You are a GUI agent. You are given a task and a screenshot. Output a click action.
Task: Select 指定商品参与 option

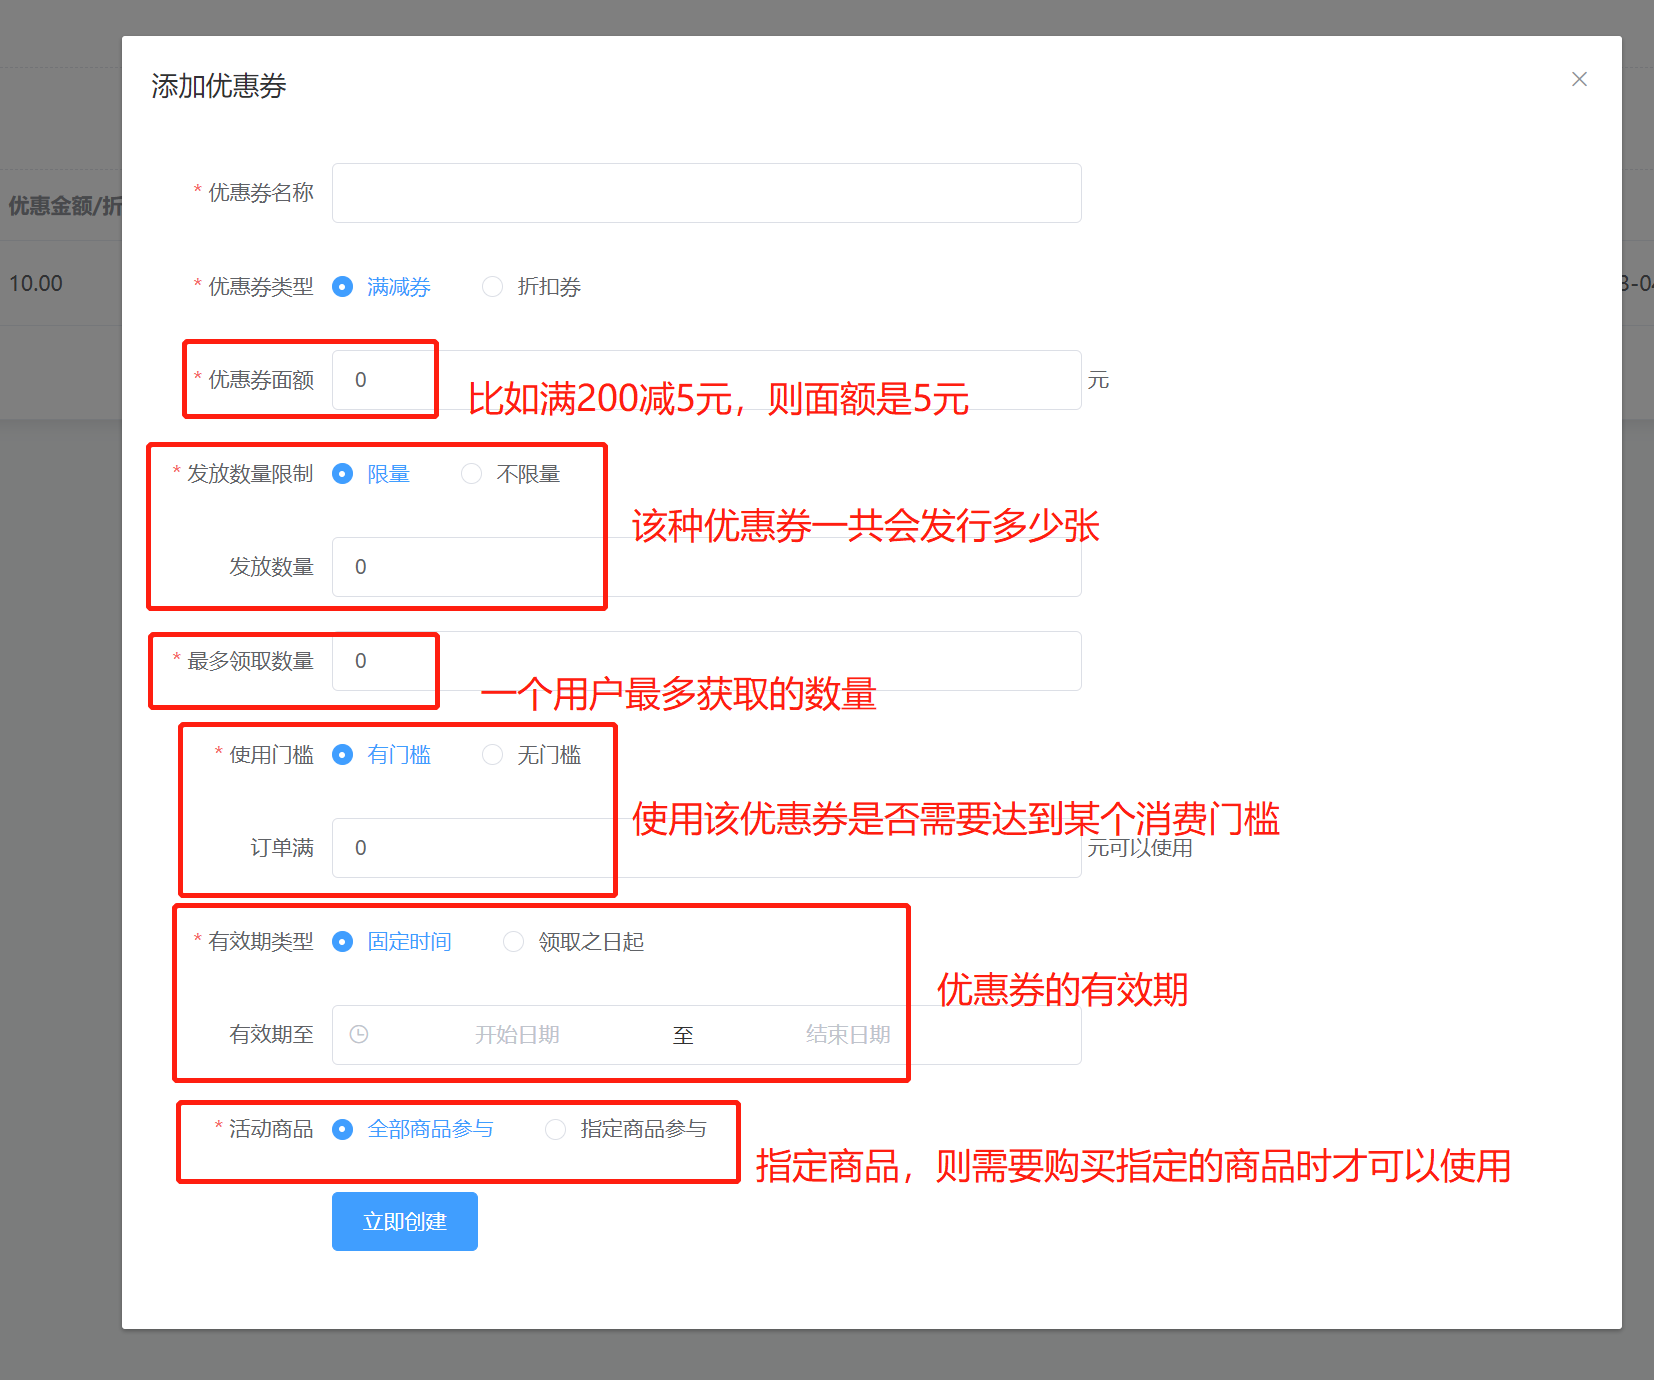tap(626, 1129)
